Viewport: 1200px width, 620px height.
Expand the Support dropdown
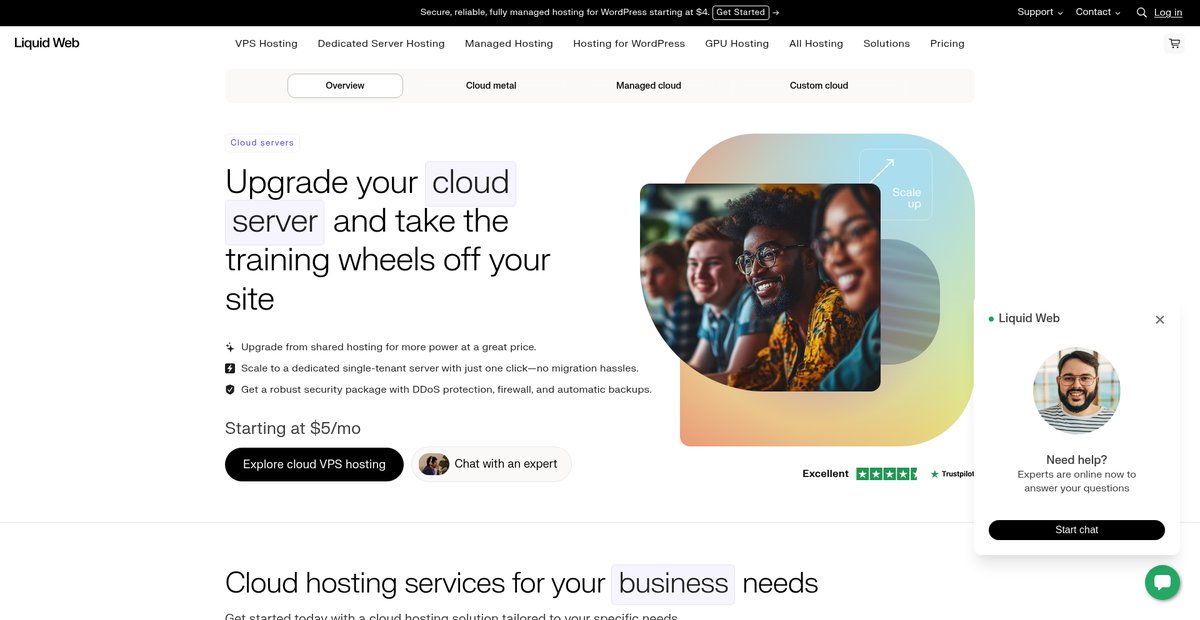pos(1040,12)
